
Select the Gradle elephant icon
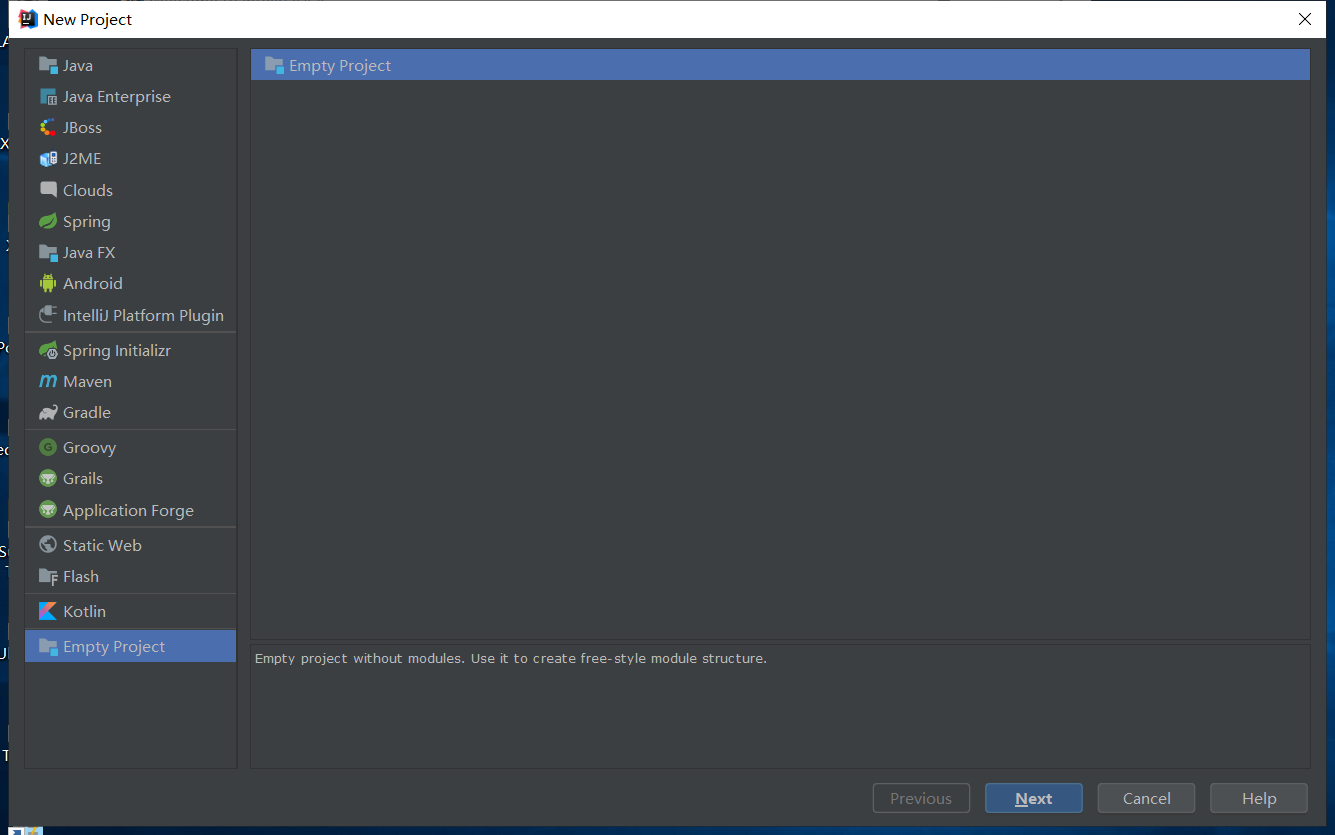(48, 413)
